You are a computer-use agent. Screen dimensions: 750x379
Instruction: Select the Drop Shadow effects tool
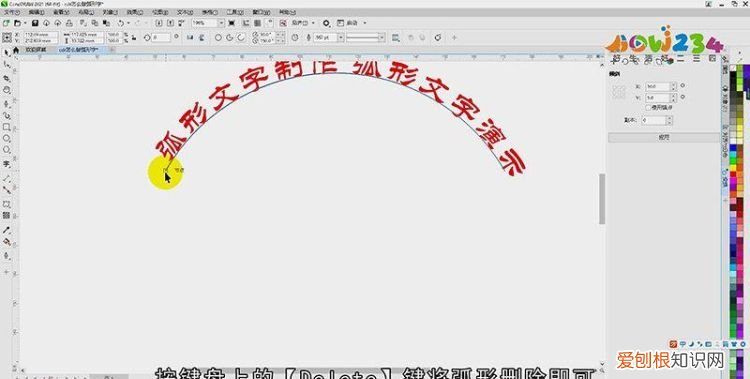click(7, 204)
